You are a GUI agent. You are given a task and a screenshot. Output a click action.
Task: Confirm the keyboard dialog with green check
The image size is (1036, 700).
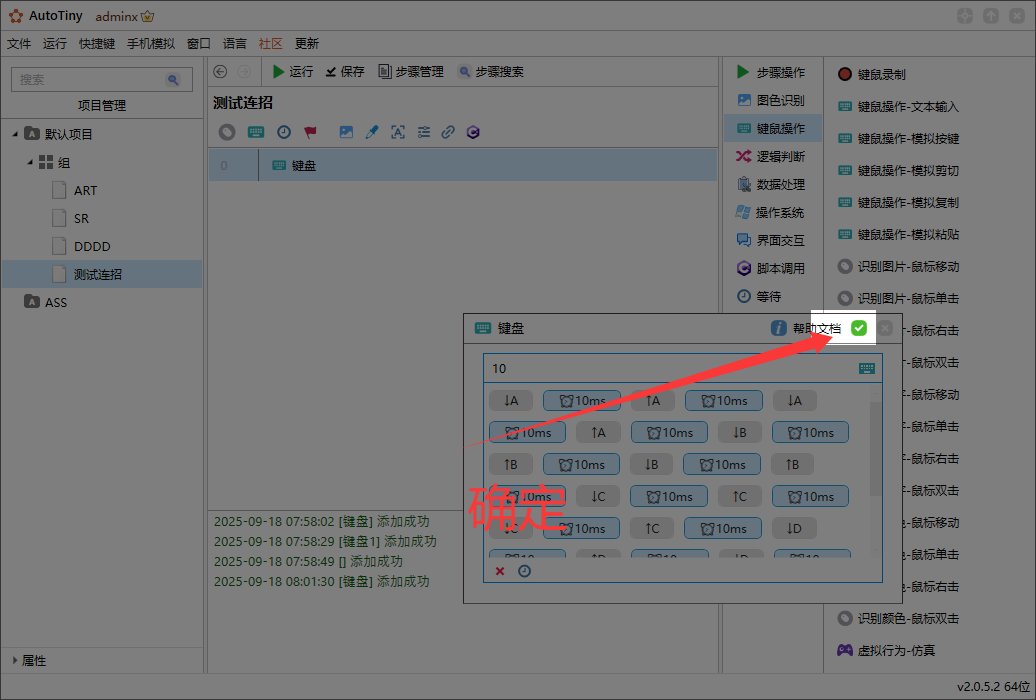(x=859, y=328)
